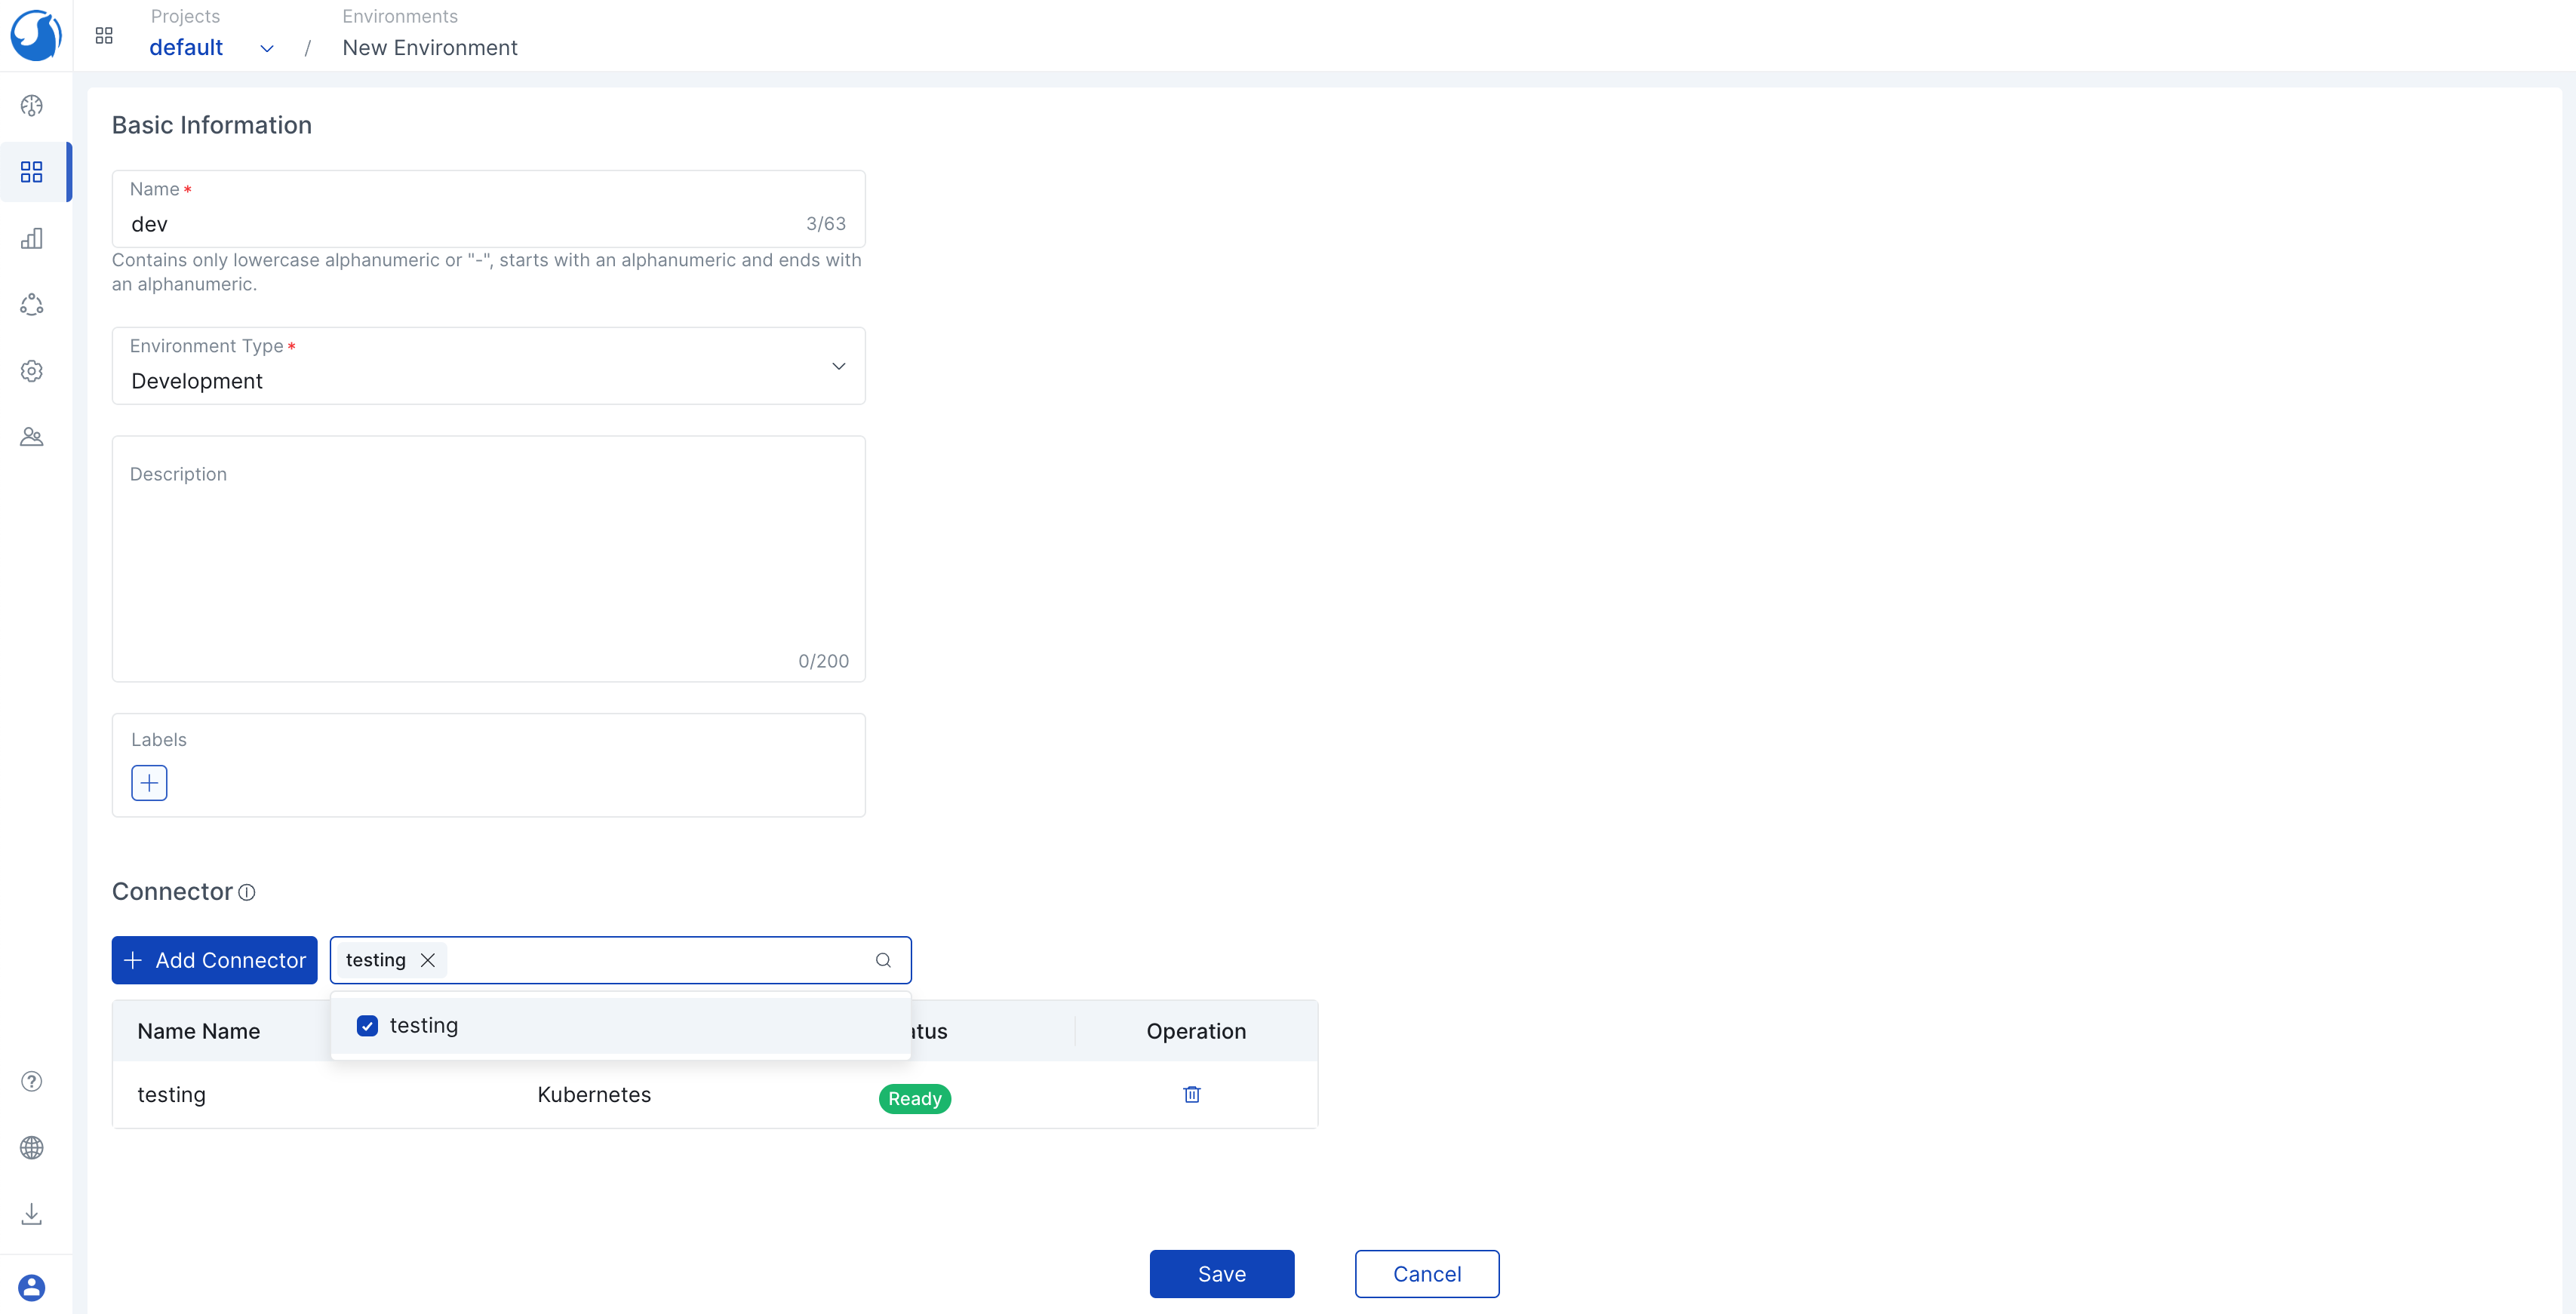2576x1314 pixels.
Task: Click the add label plus button
Action: (x=149, y=783)
